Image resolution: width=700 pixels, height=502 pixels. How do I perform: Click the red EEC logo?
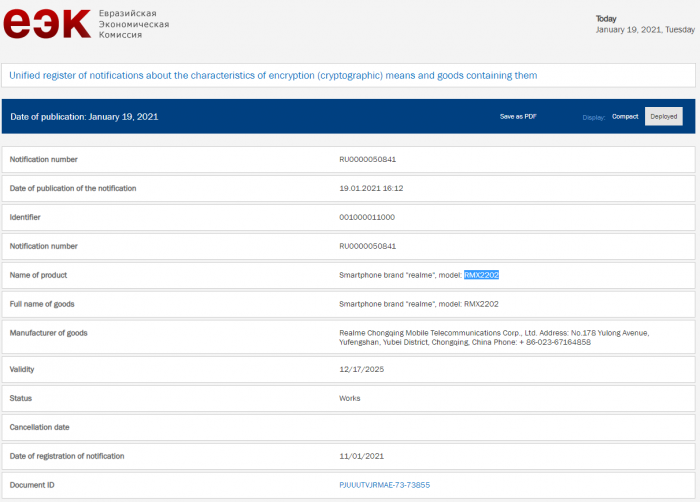click(47, 23)
